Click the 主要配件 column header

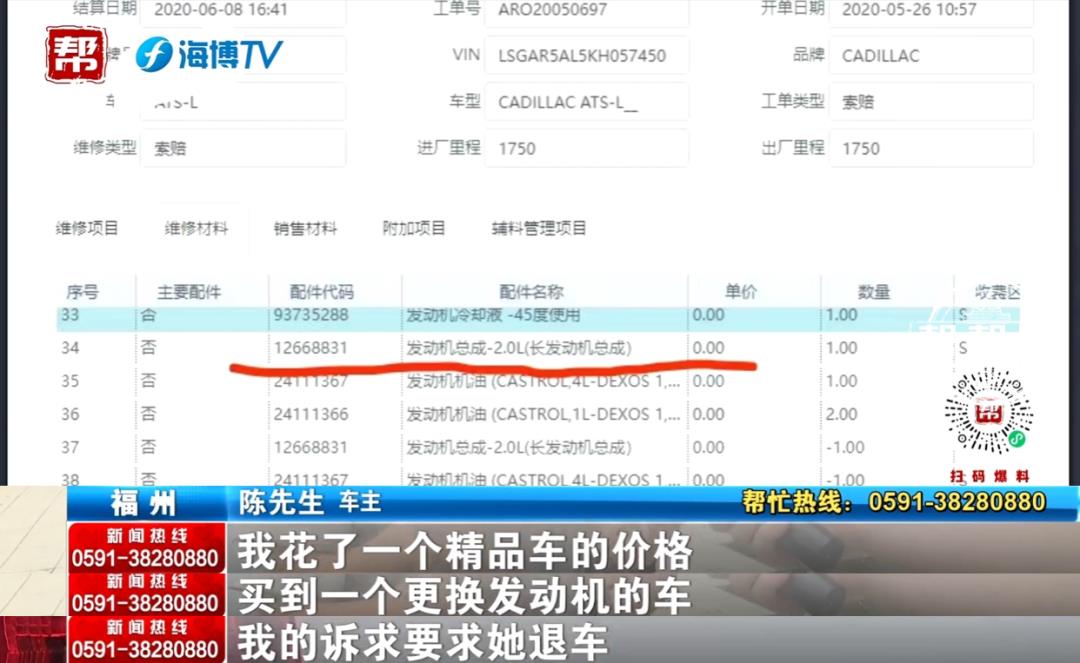coord(189,292)
